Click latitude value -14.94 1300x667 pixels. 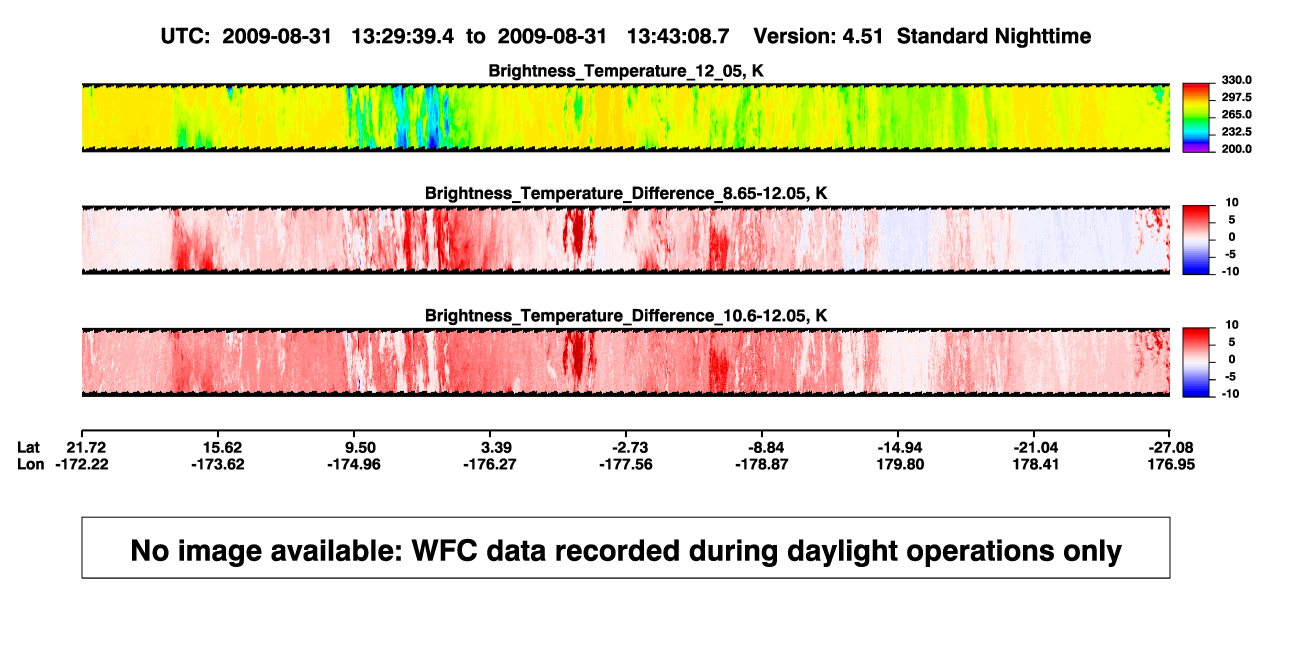click(x=899, y=446)
